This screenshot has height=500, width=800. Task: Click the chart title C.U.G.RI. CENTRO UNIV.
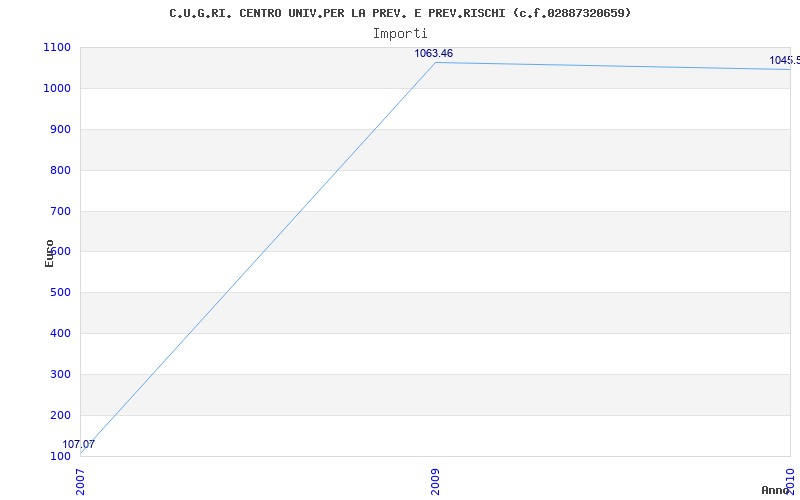(x=400, y=13)
